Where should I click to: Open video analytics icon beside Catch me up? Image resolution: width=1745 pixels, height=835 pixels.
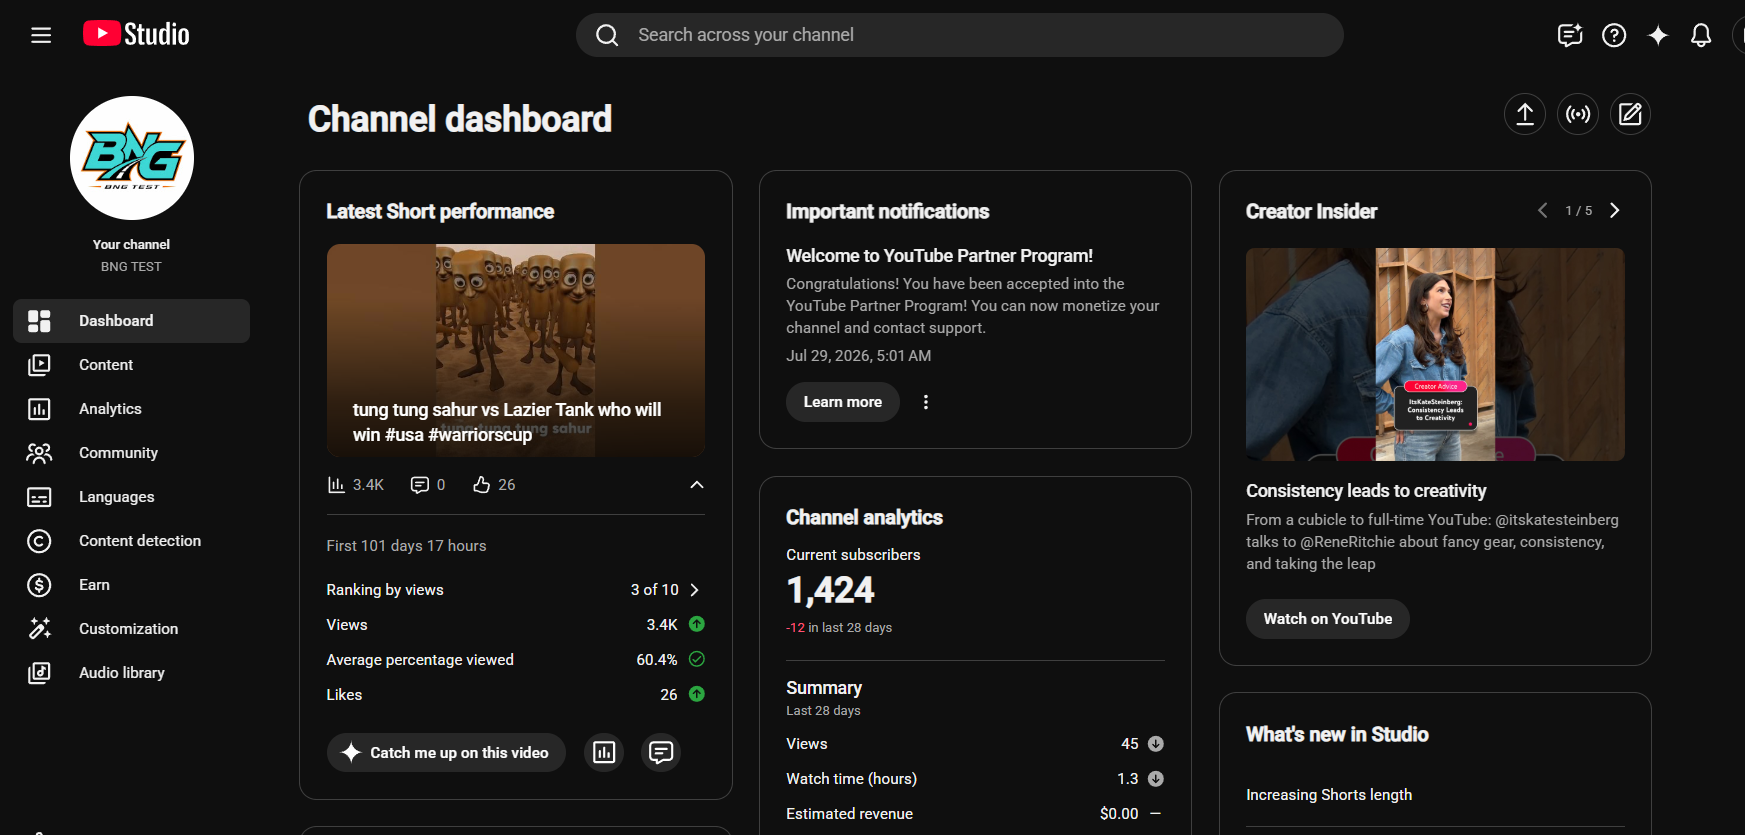604,752
